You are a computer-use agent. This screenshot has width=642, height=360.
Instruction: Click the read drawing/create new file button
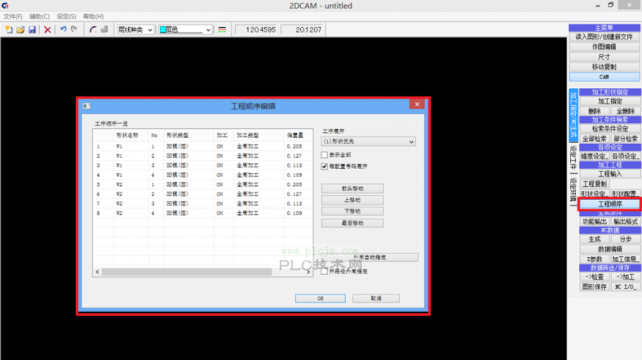click(604, 37)
